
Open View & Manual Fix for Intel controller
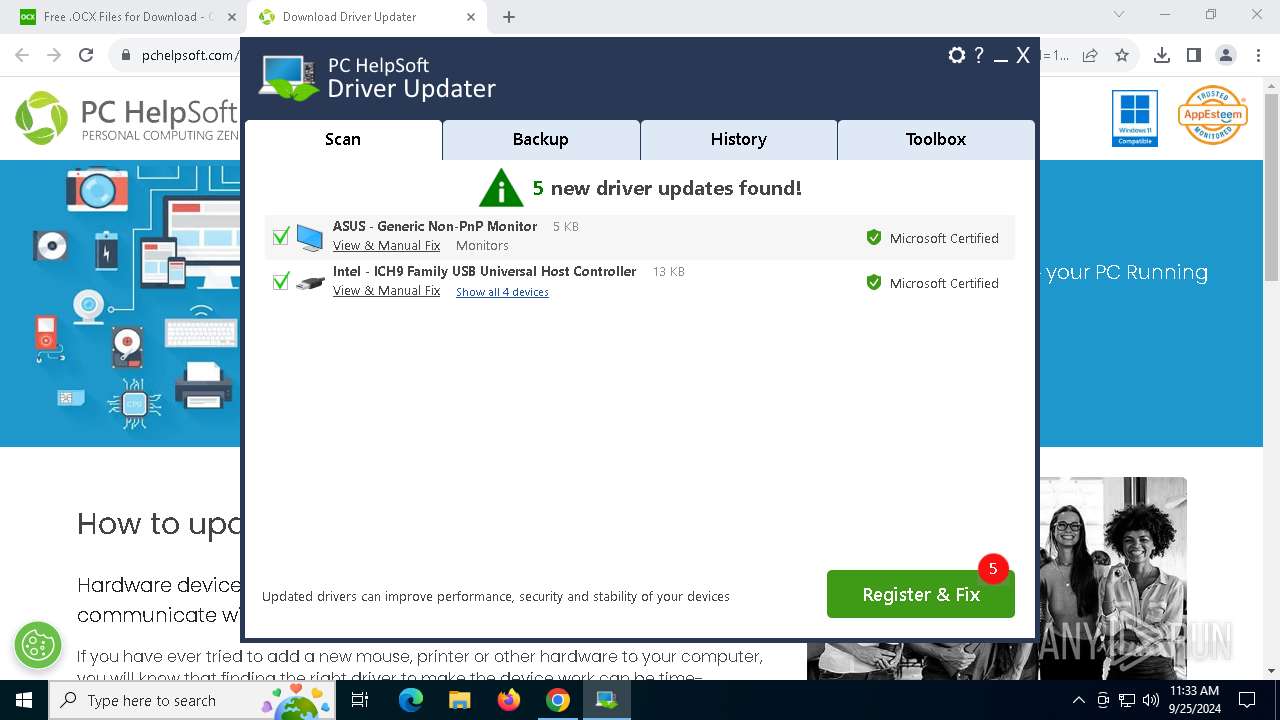coord(386,291)
